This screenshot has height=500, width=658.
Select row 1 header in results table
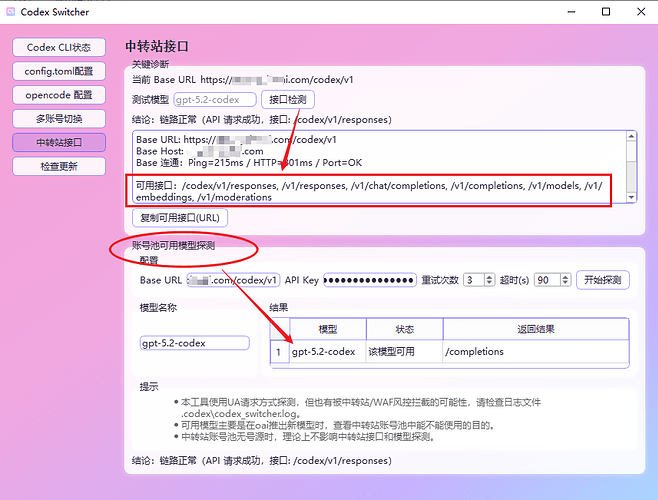(279, 352)
